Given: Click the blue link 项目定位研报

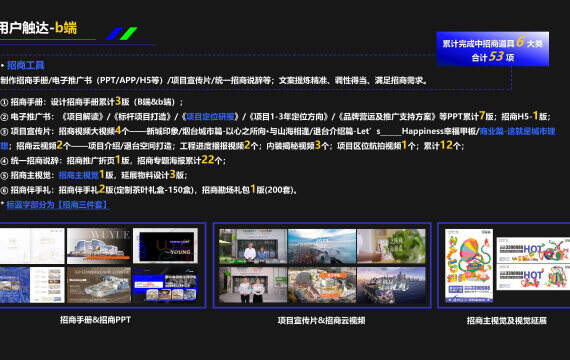Looking at the screenshot, I should 210,116.
